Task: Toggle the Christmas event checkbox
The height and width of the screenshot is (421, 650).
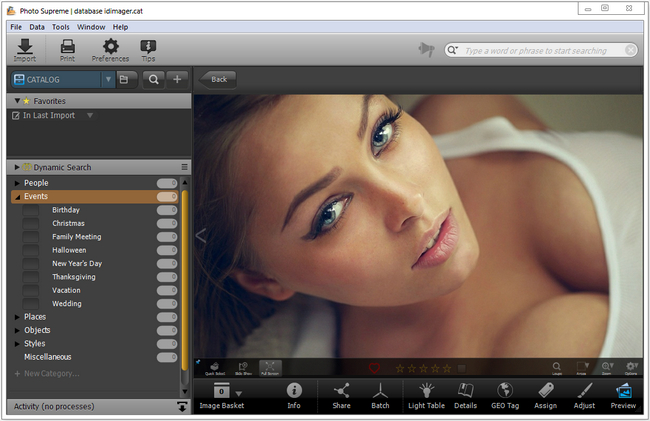Action: (x=31, y=223)
